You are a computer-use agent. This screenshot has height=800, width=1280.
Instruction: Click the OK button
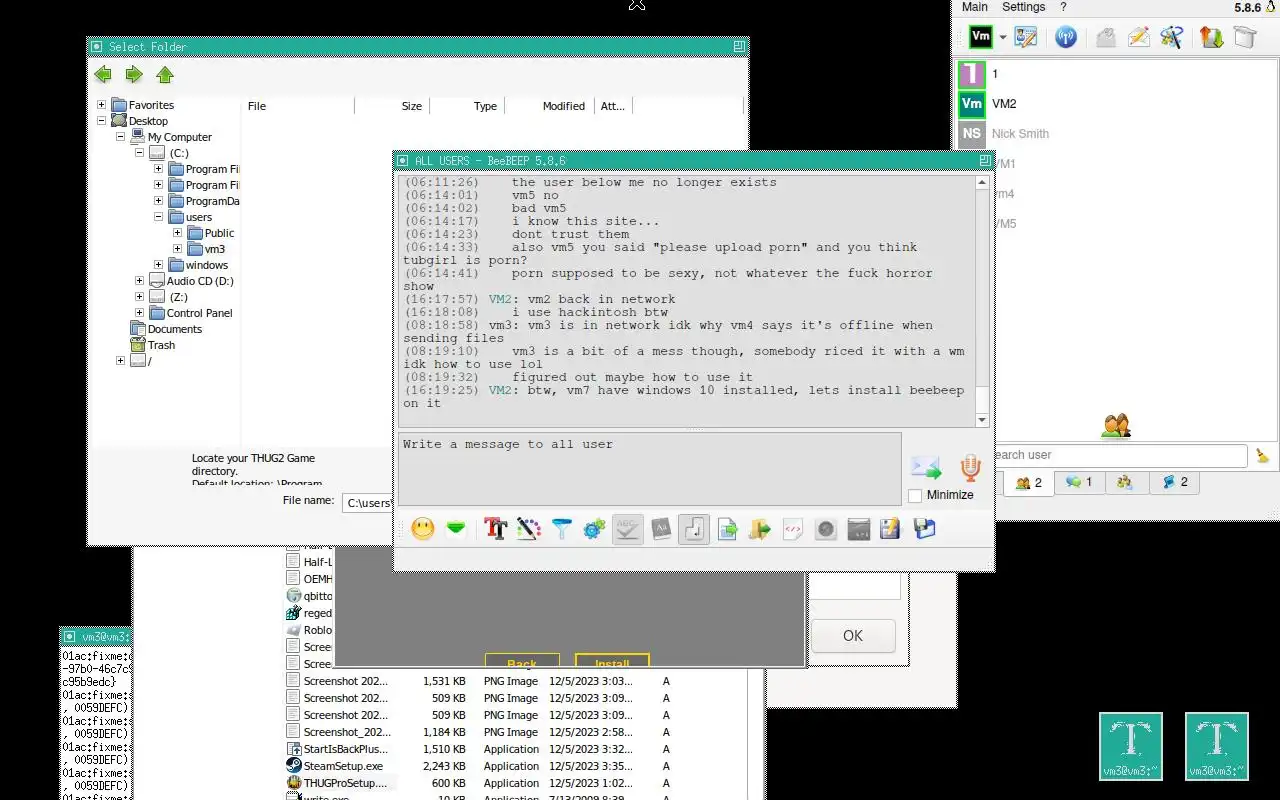pos(853,635)
